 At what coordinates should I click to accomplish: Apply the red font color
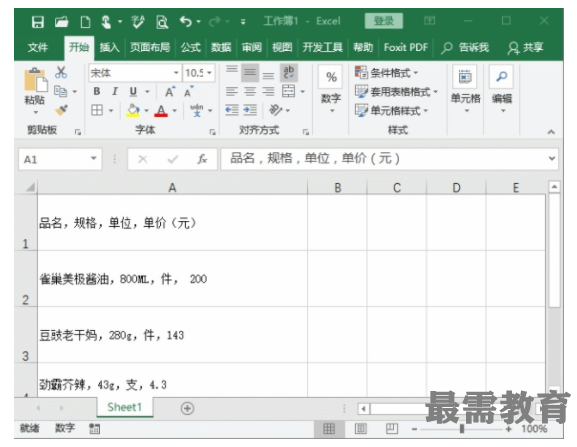[x=161, y=110]
